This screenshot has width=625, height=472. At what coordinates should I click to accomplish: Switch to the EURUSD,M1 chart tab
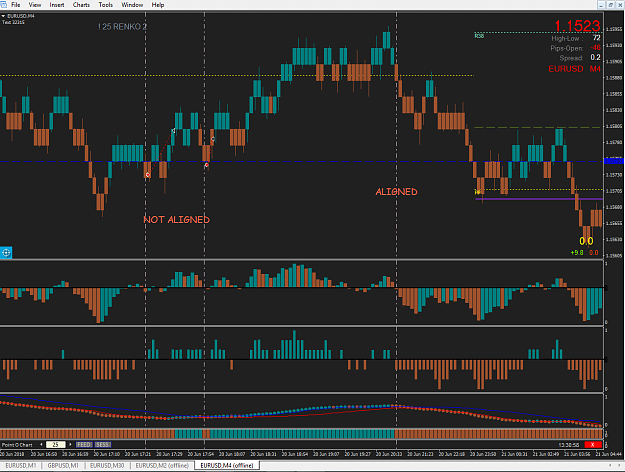point(20,465)
